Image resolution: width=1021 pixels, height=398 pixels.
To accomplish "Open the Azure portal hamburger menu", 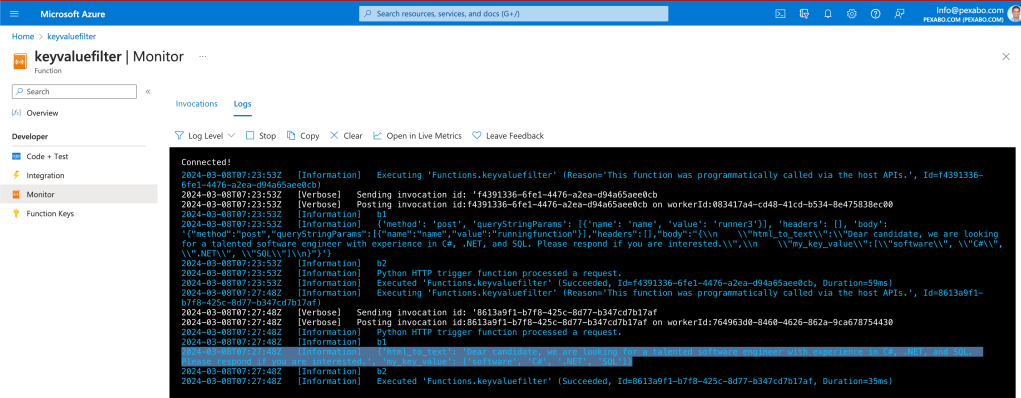I will (x=14, y=14).
